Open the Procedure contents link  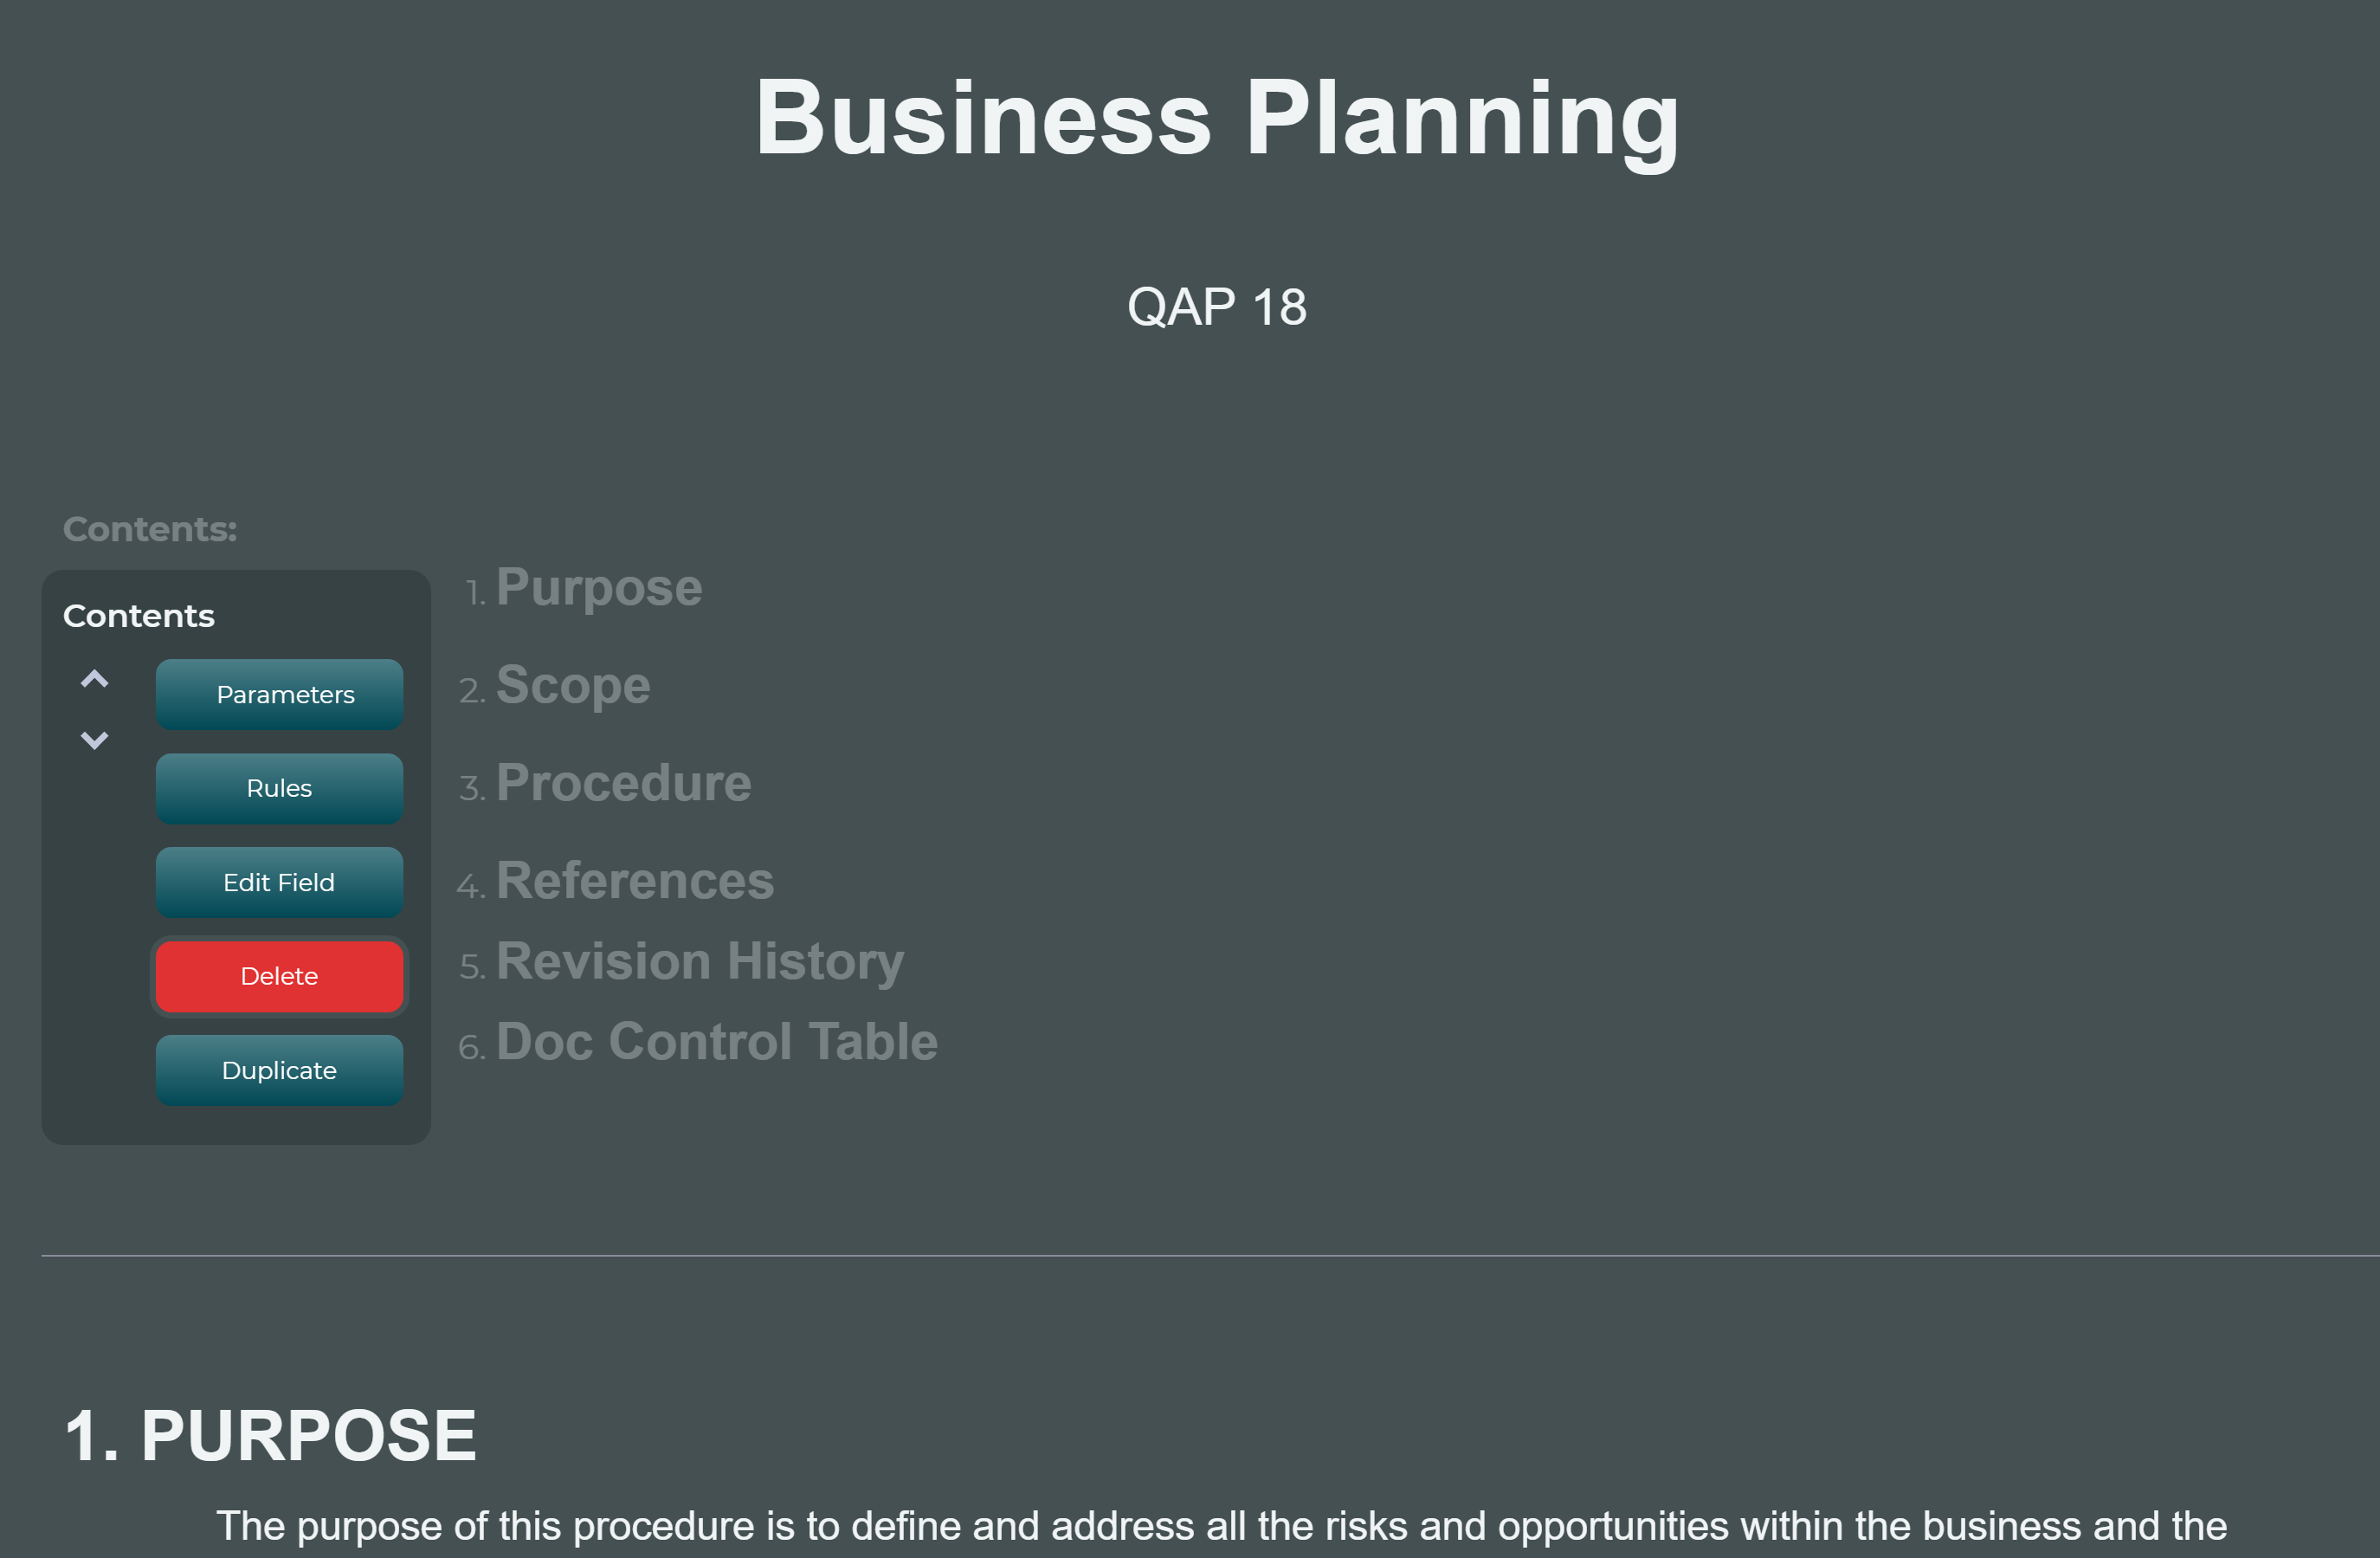tap(623, 782)
